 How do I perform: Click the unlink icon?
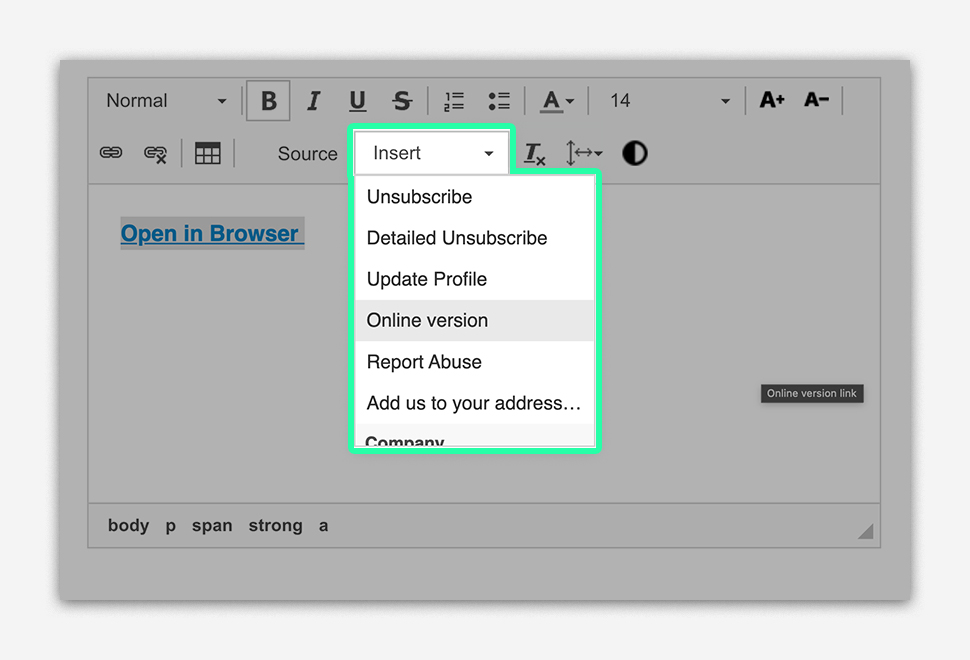[155, 153]
